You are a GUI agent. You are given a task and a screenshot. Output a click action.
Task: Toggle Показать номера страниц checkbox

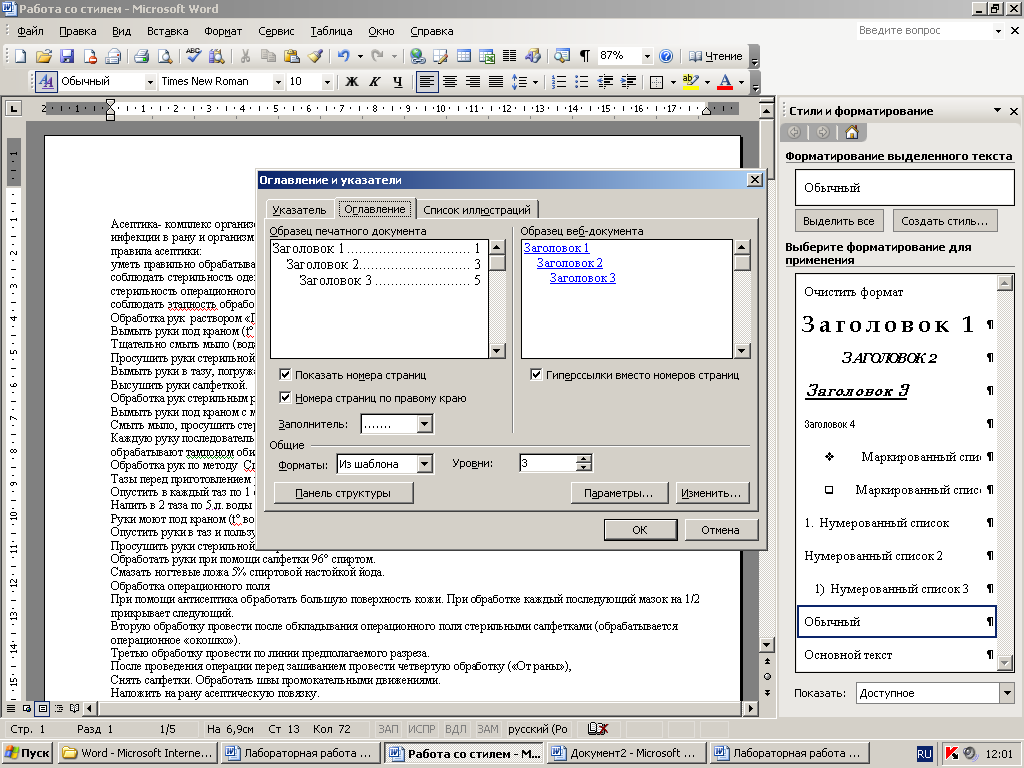[x=285, y=374]
